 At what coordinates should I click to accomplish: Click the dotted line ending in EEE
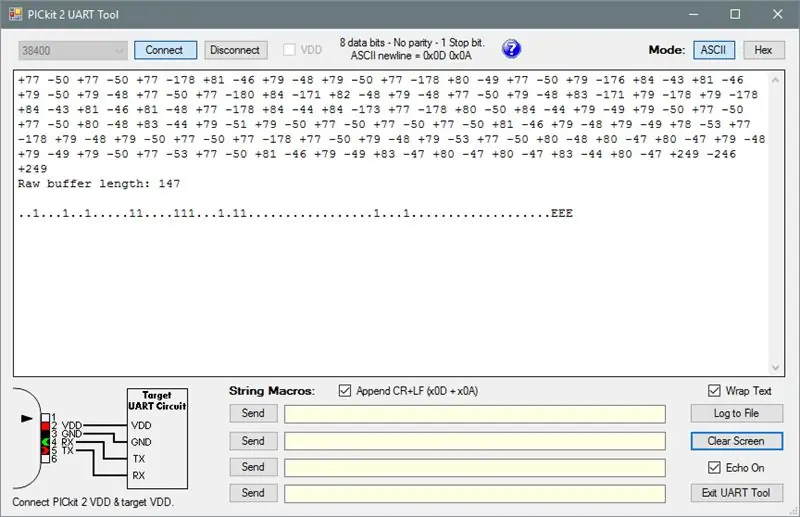[x=295, y=213]
